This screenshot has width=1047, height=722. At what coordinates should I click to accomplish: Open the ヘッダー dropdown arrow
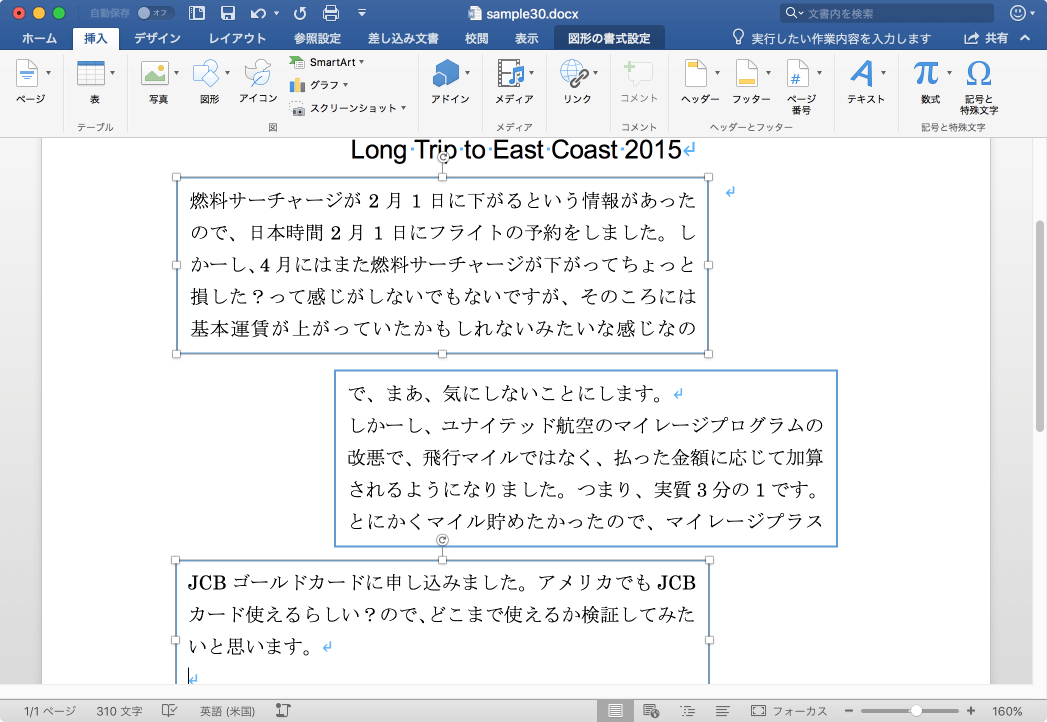pos(718,72)
